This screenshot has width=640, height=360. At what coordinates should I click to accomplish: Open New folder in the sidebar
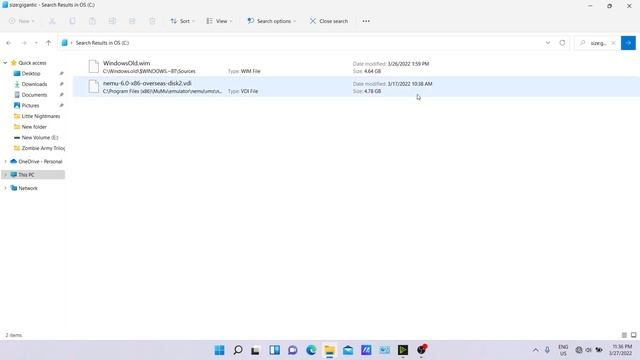click(34, 127)
